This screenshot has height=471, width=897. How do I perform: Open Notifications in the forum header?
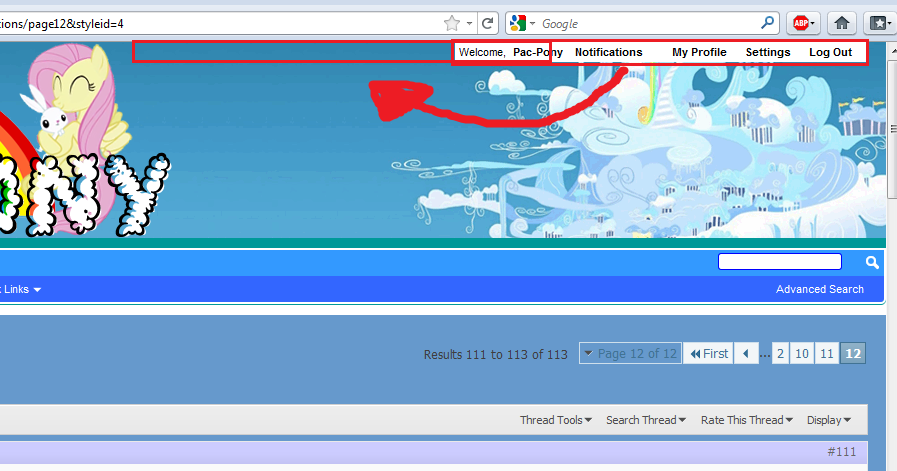pyautogui.click(x=609, y=52)
